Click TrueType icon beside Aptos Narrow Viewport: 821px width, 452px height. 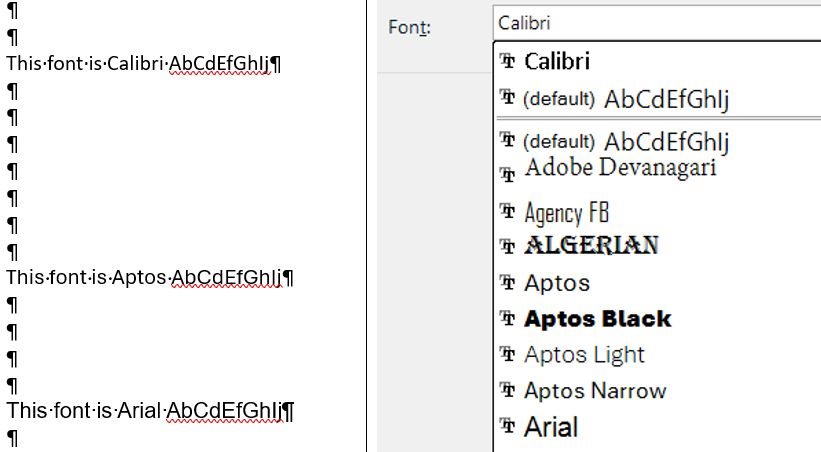click(x=507, y=390)
